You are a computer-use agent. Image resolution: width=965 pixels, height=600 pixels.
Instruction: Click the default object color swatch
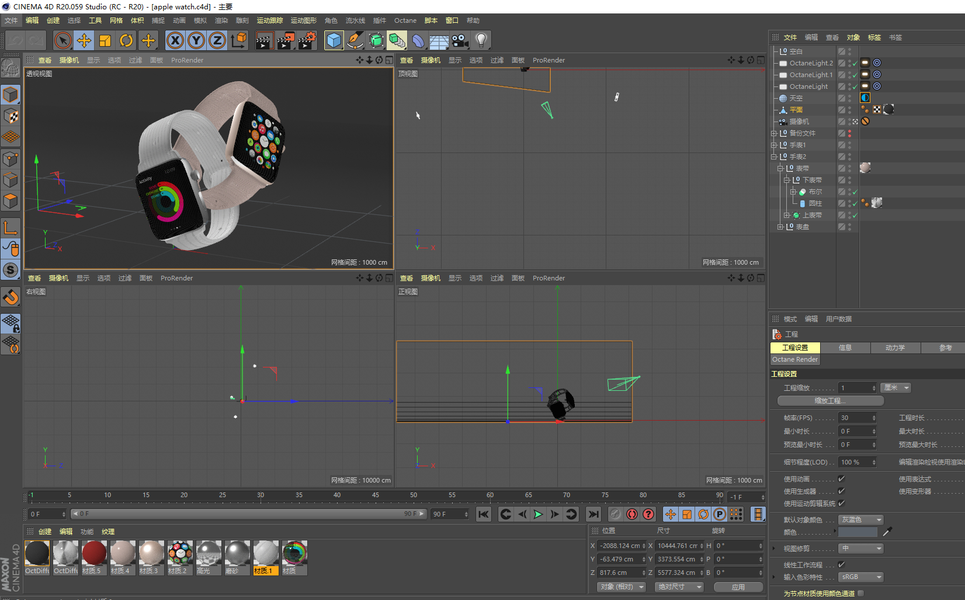tap(858, 532)
